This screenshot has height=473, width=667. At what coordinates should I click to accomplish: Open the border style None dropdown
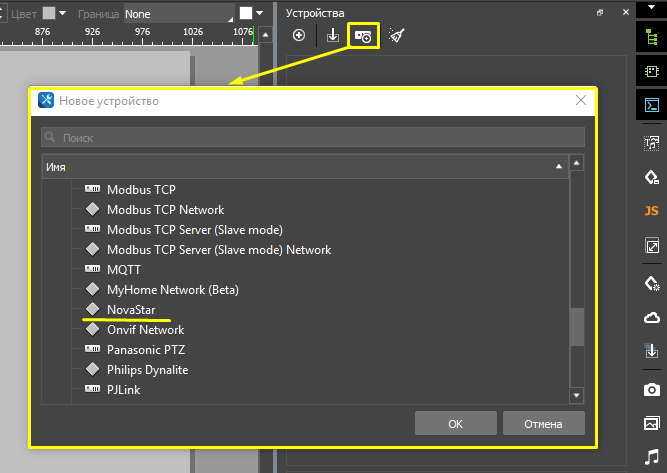coord(178,14)
